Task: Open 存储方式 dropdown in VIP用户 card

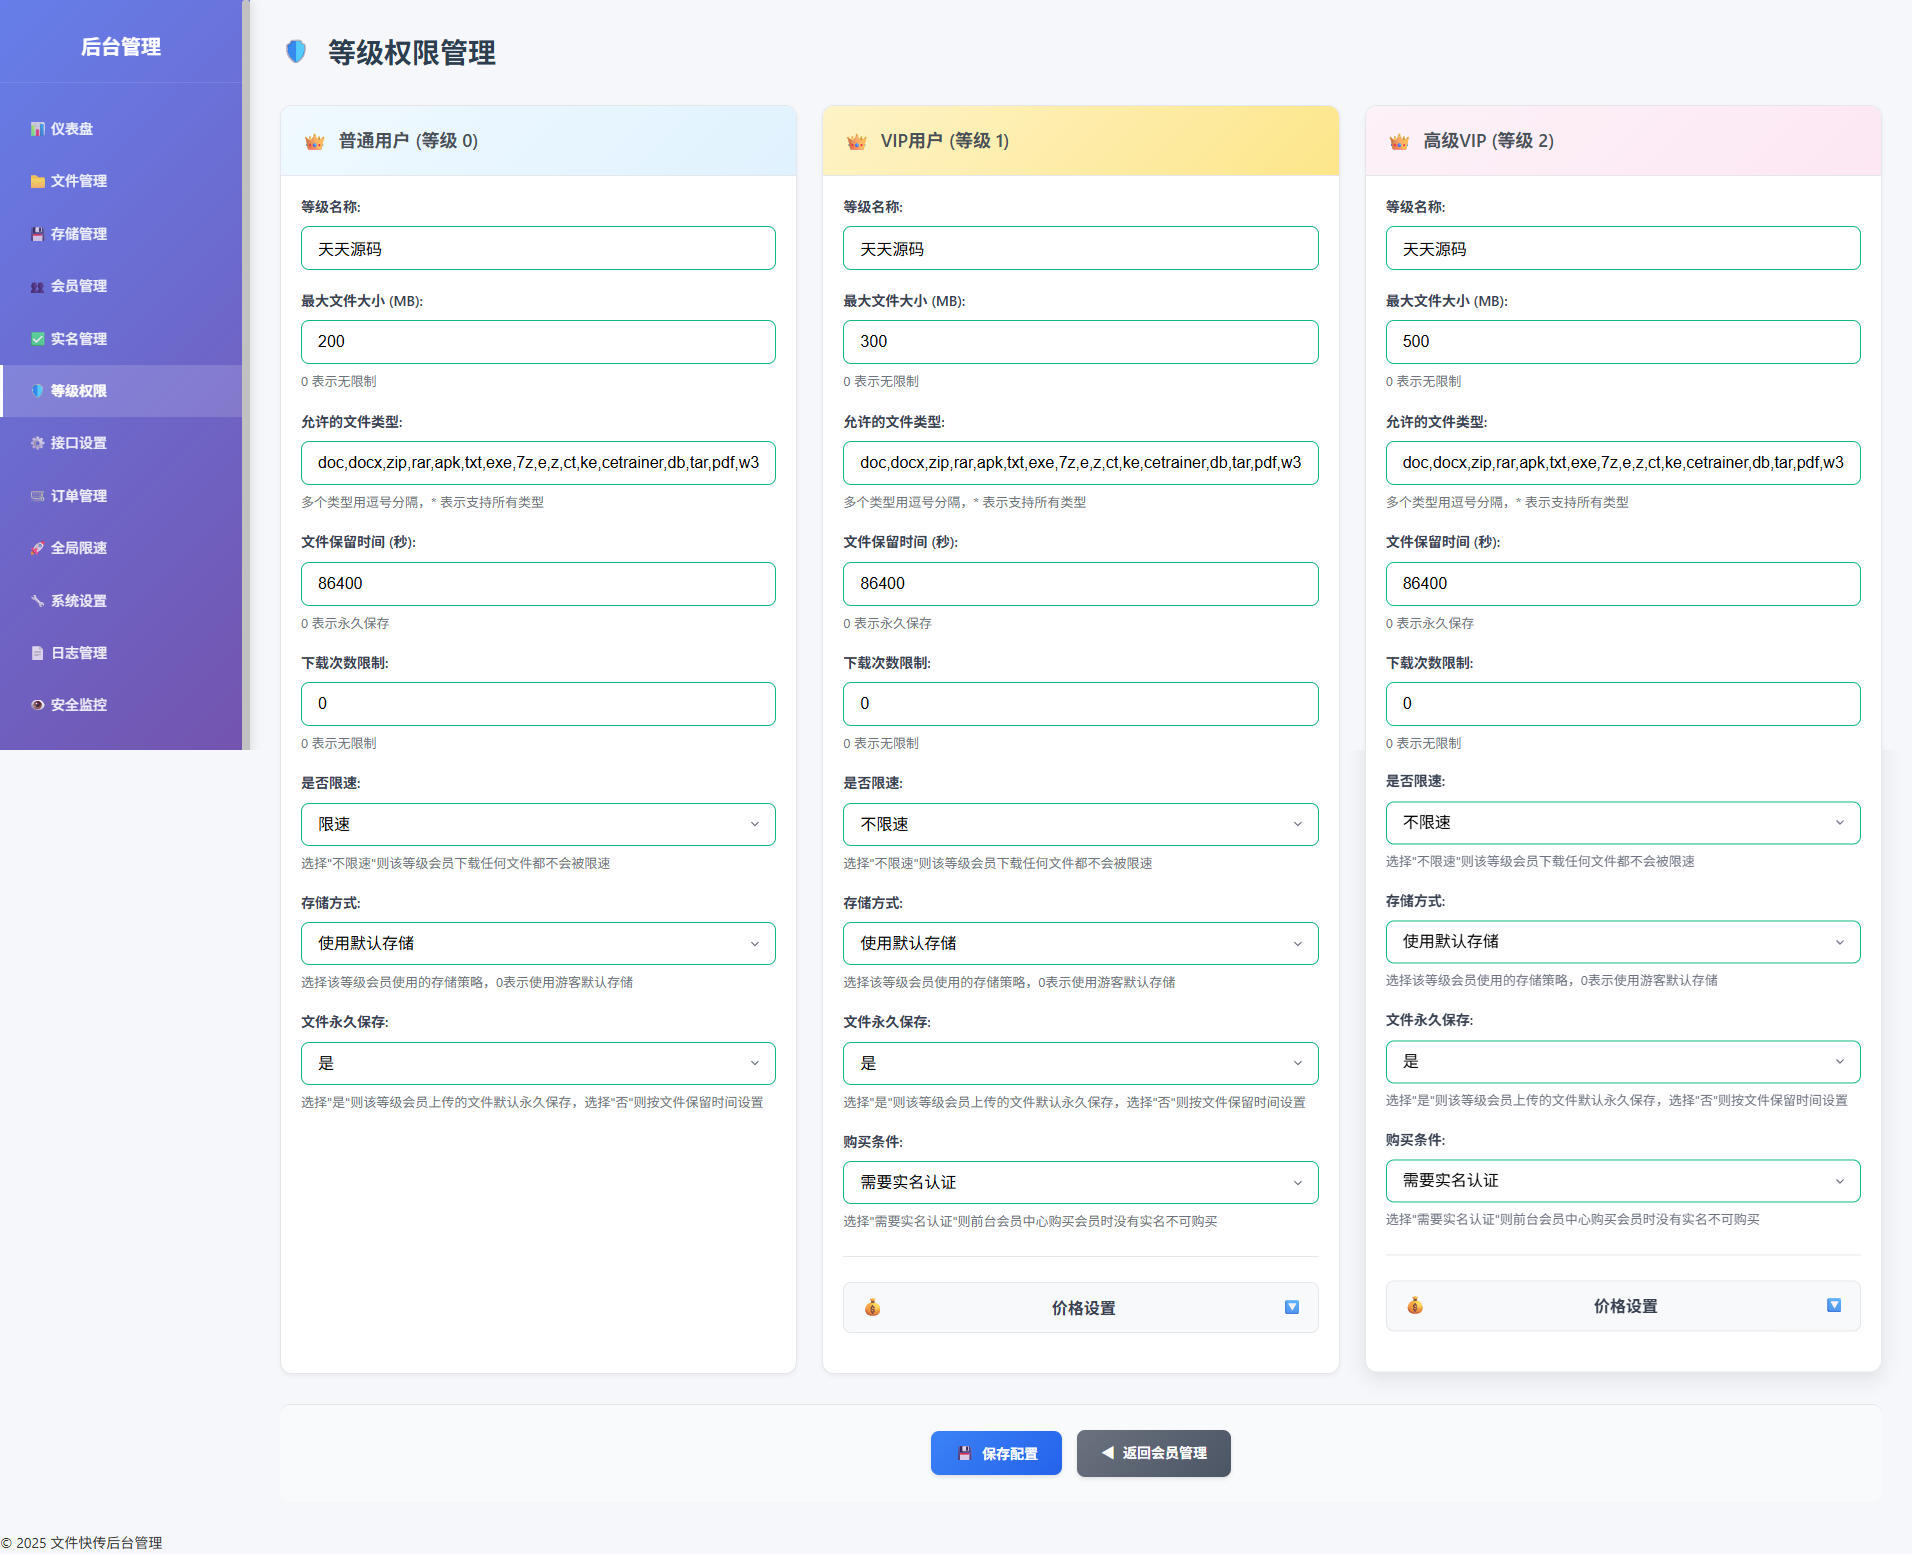Action: point(1080,943)
